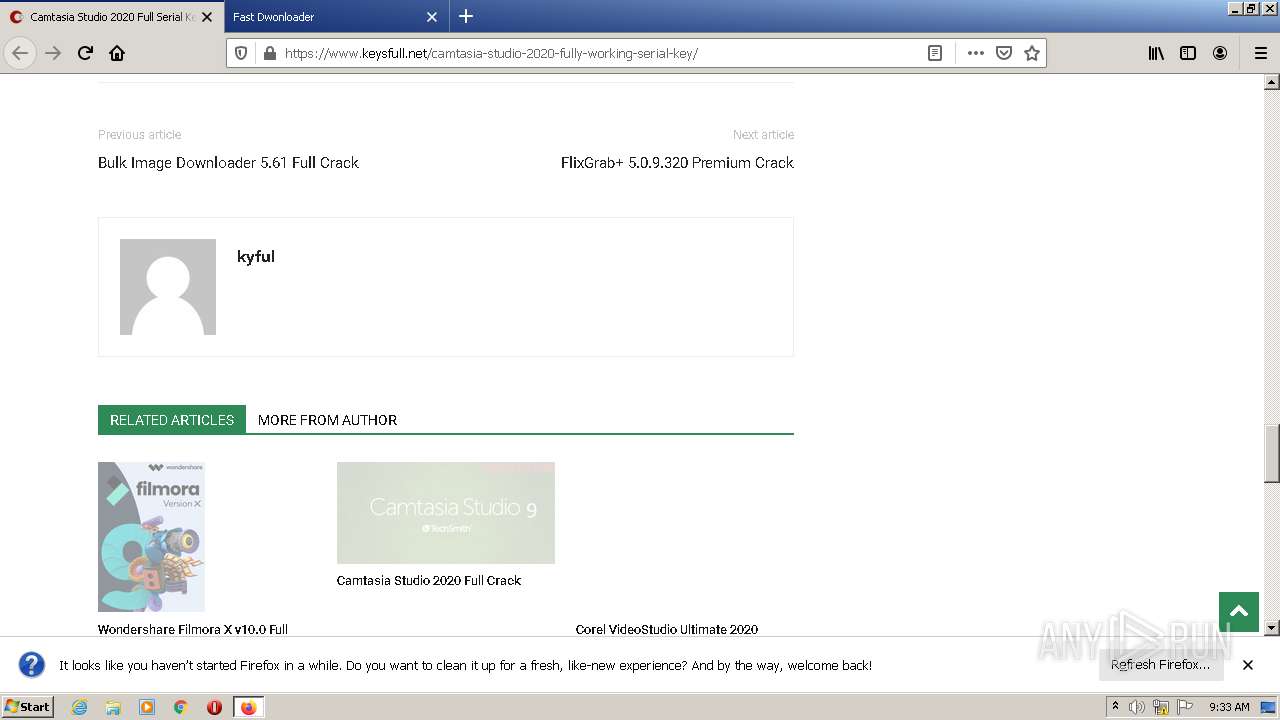Select the Camtasia Studio 2020 Full Serial tab
The image size is (1280, 720).
point(111,17)
